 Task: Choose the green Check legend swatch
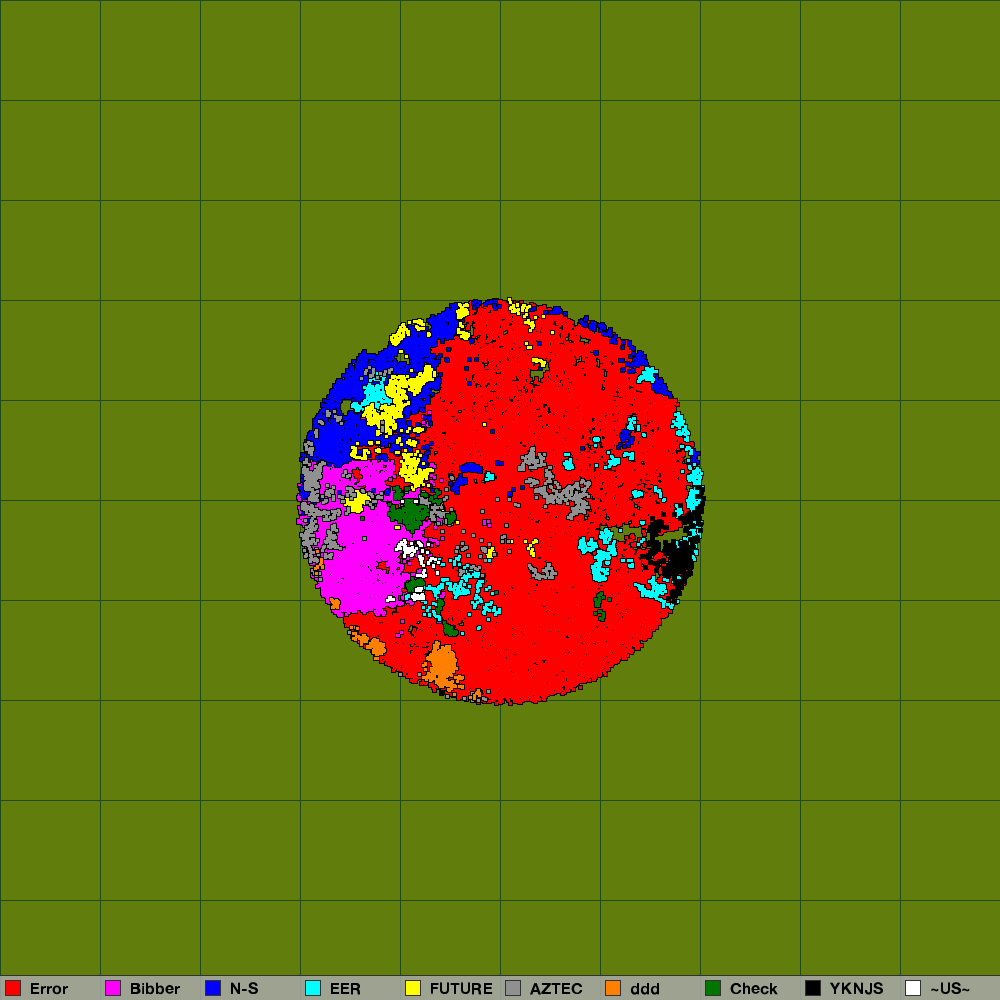(x=713, y=988)
